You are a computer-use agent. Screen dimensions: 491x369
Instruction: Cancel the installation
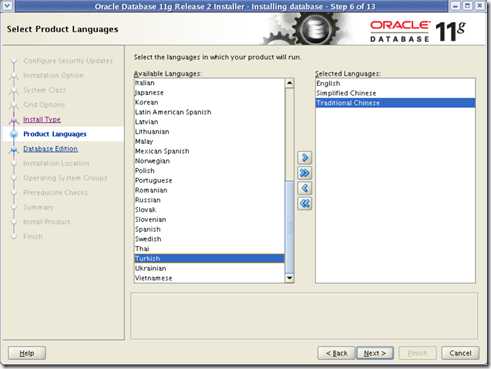pos(460,353)
